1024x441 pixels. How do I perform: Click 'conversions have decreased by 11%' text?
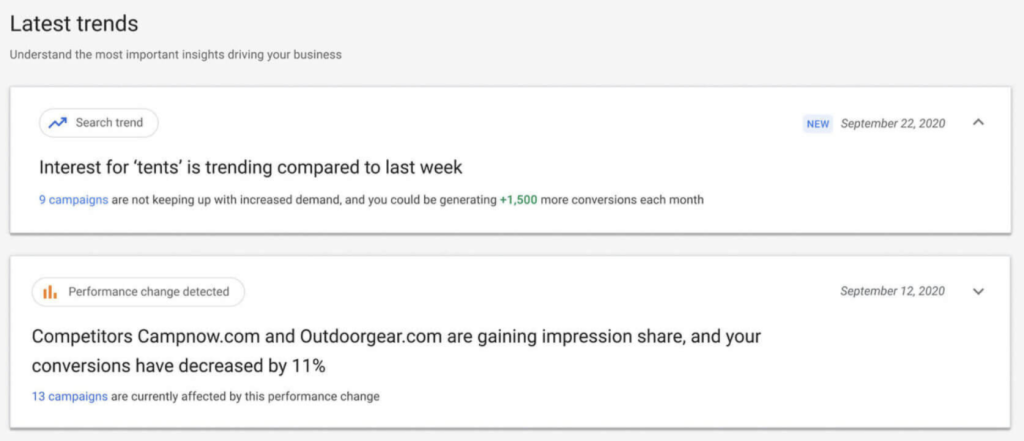[178, 367]
